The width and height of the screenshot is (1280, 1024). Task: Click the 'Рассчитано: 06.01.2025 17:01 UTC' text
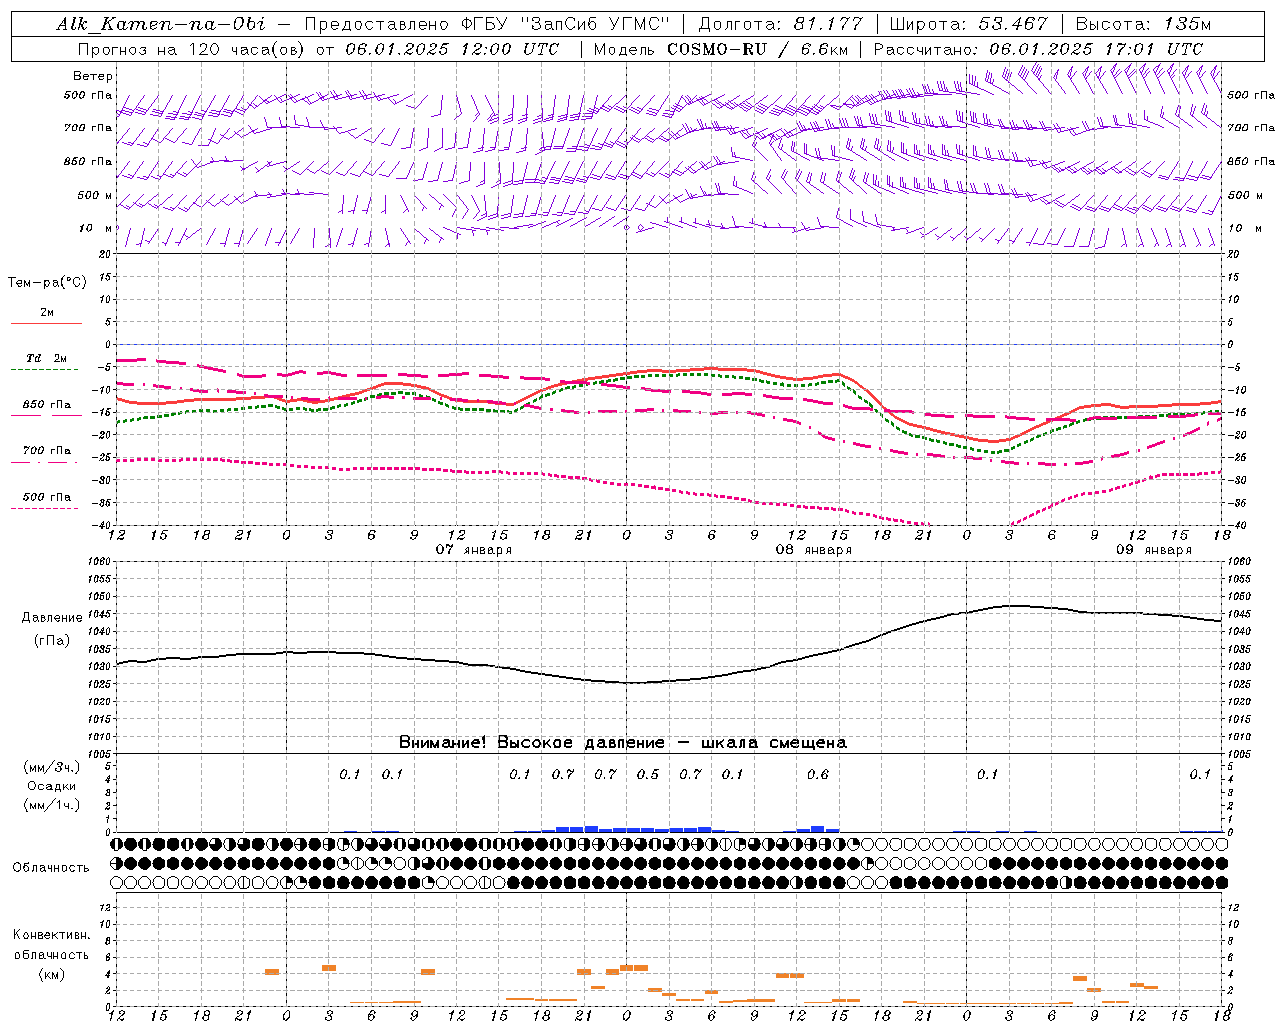[x=1038, y=49]
